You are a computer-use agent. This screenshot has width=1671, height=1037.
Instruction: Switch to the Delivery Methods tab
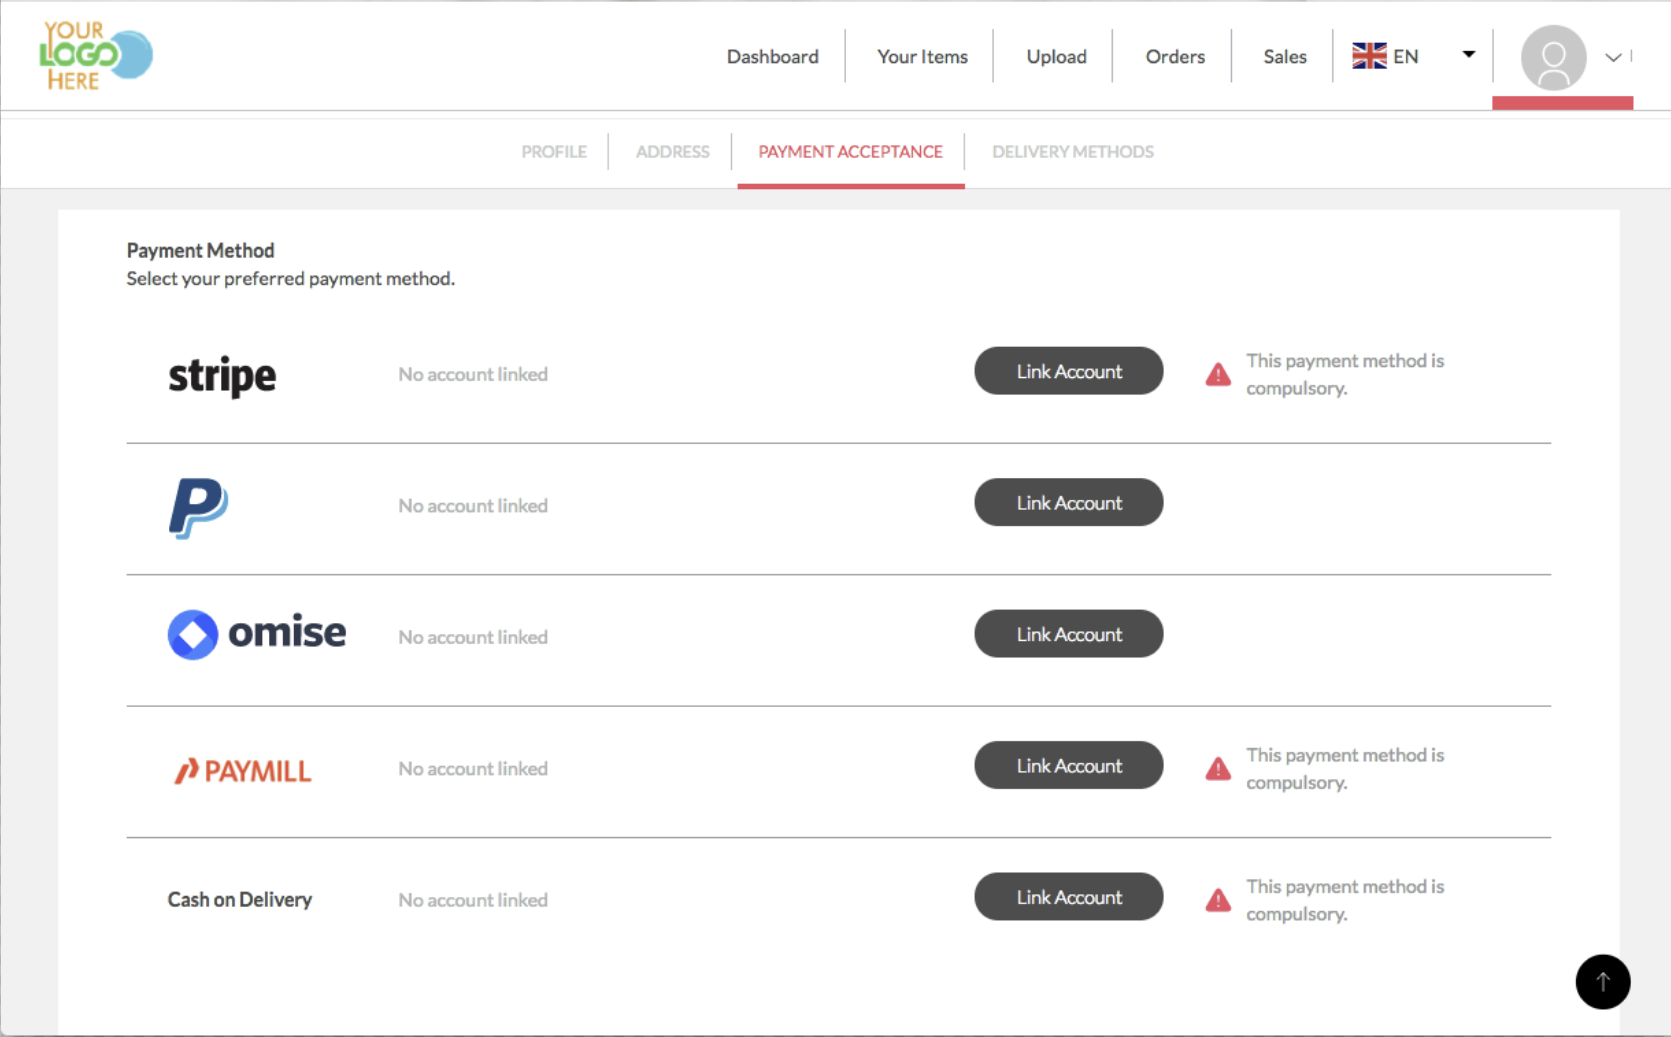pyautogui.click(x=1072, y=152)
